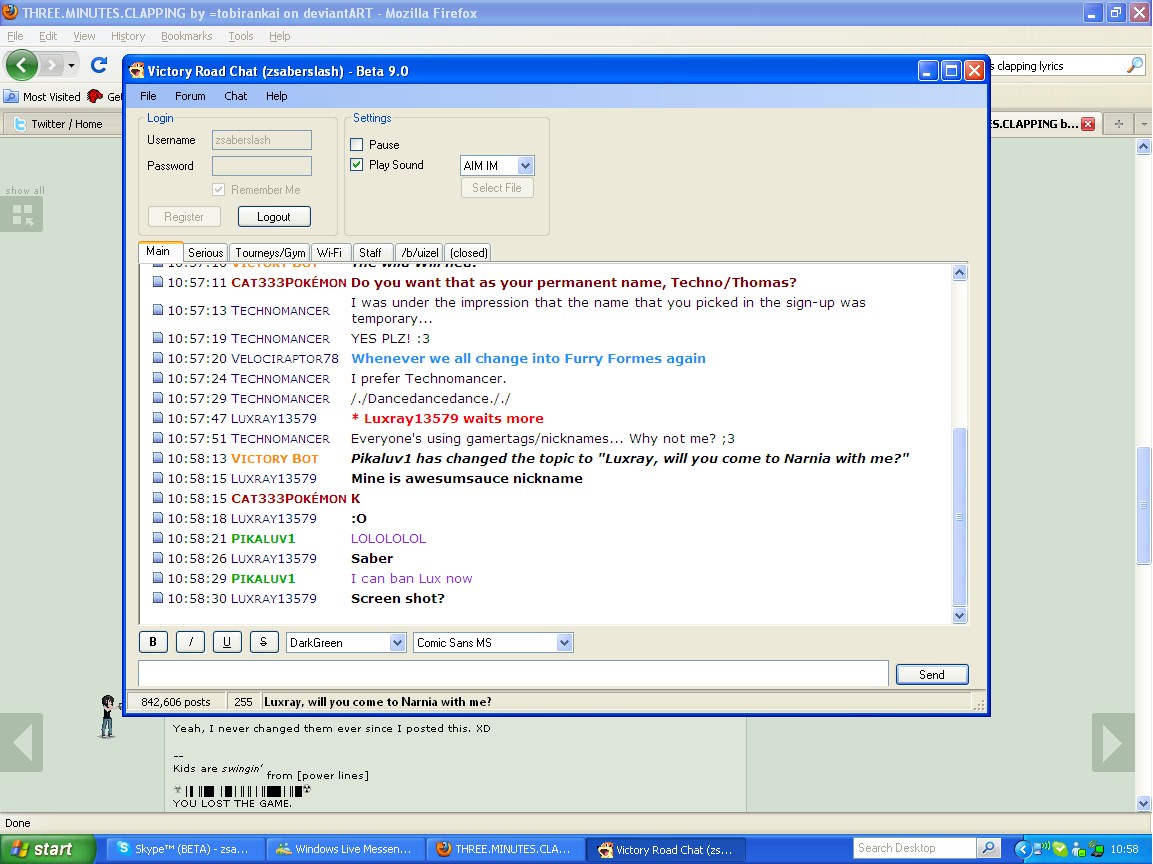Click message icon beside Pikaluv1 ban message
1153x864 pixels.
point(158,579)
